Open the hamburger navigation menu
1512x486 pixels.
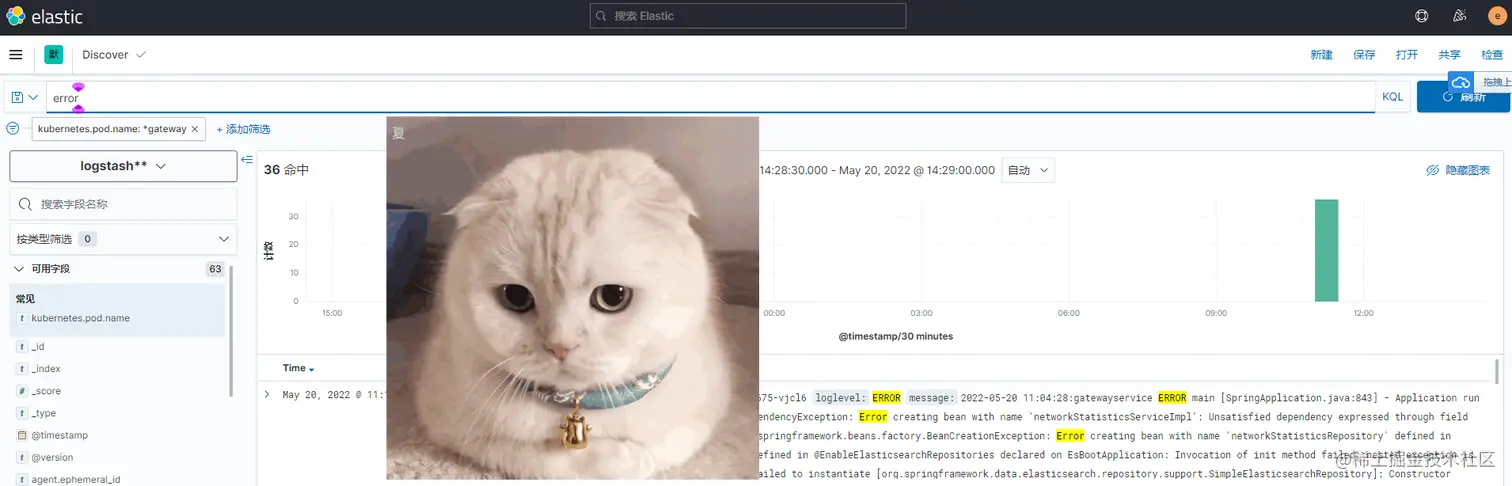(15, 55)
